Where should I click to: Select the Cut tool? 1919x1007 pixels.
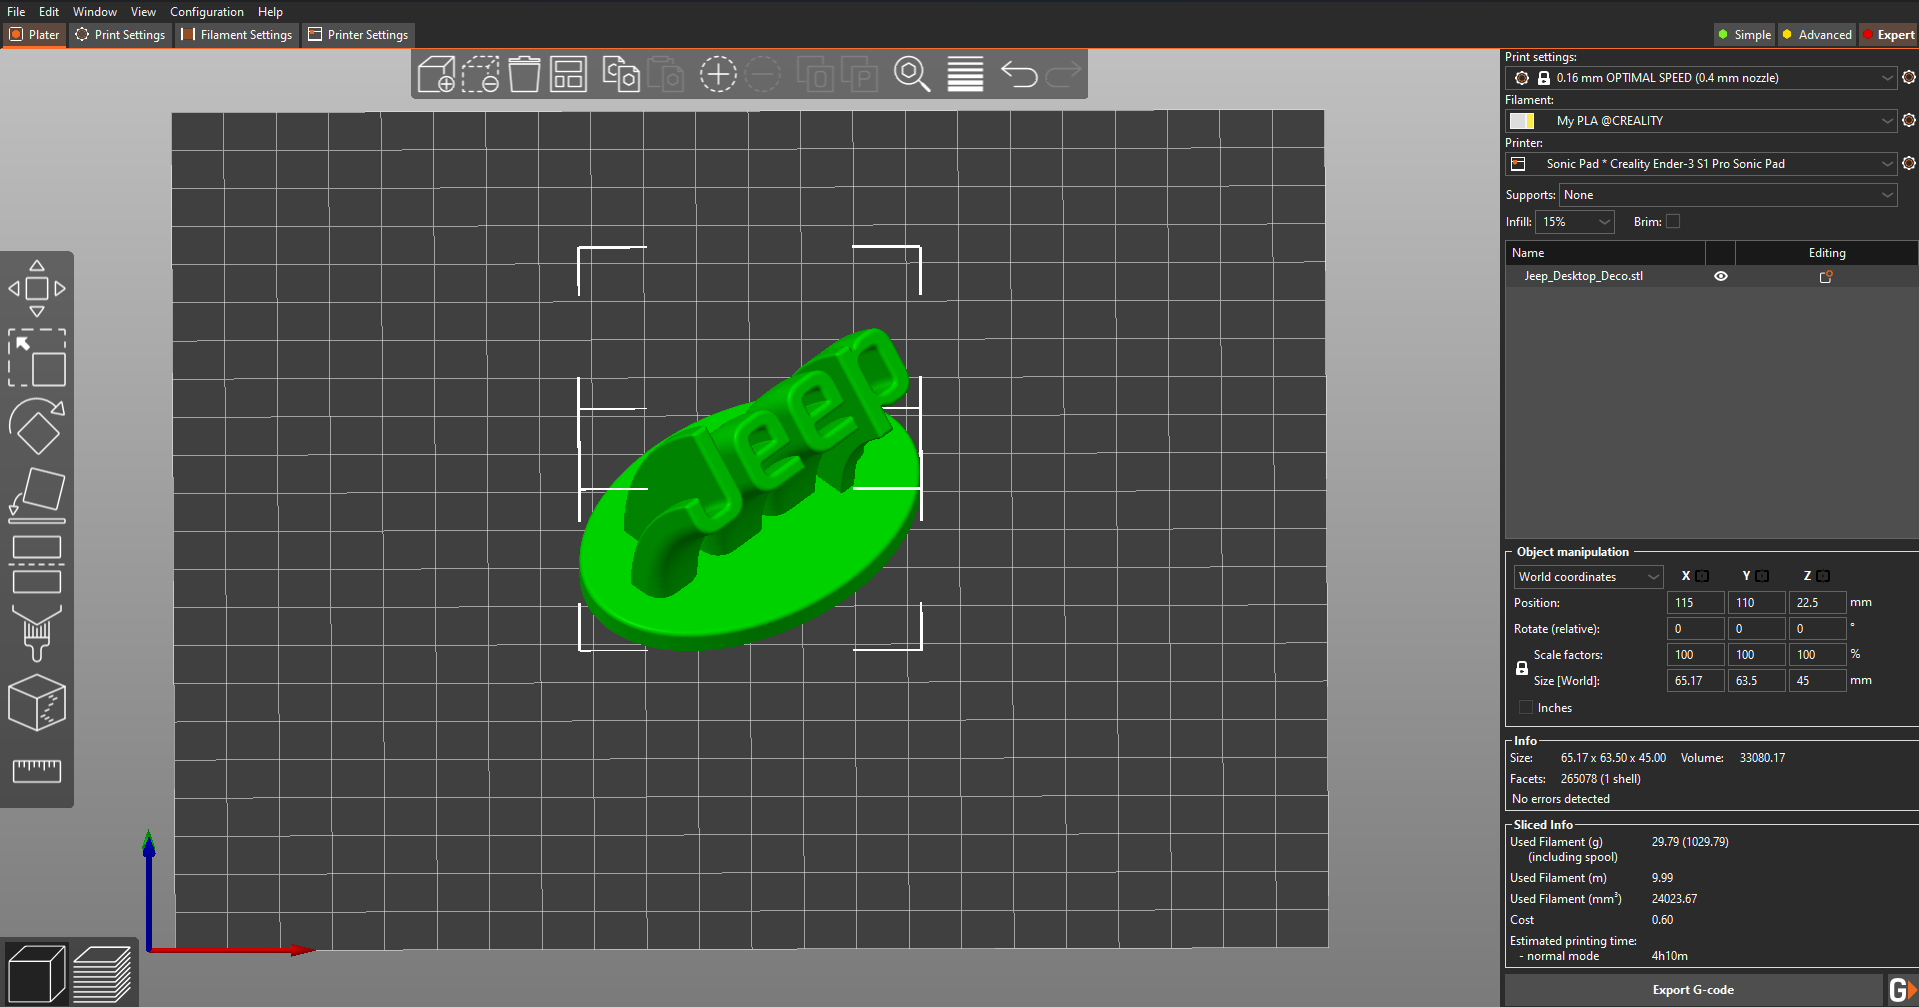pos(37,565)
